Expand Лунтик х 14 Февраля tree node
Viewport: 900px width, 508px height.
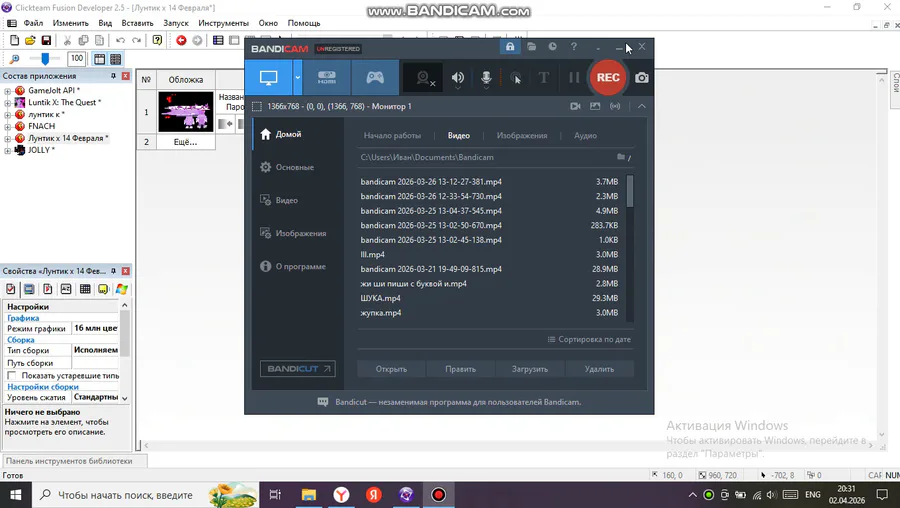tap(7, 138)
